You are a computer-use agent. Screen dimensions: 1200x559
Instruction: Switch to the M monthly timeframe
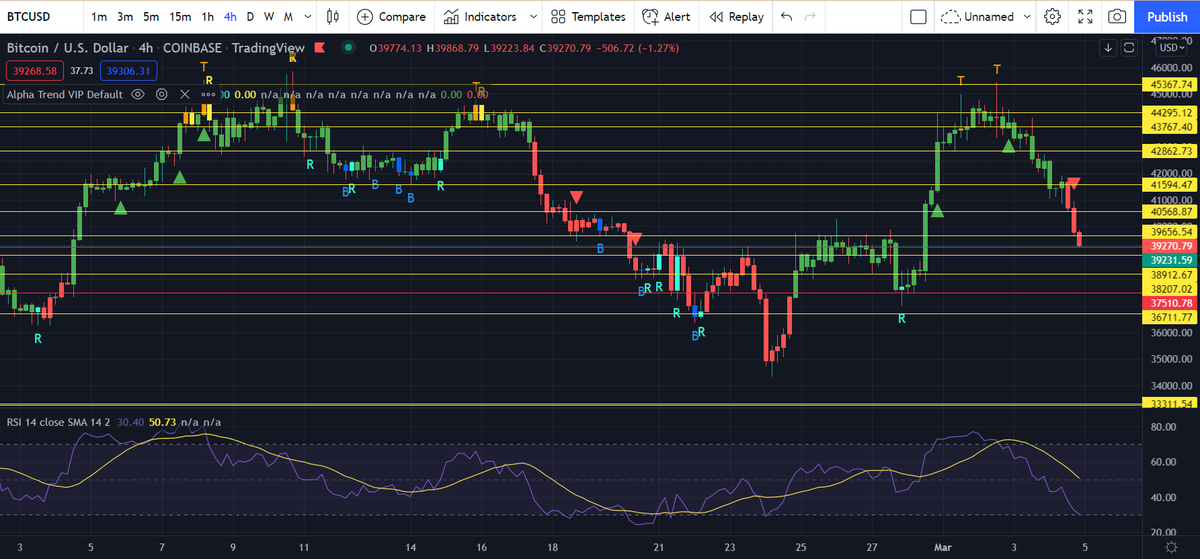coord(288,17)
